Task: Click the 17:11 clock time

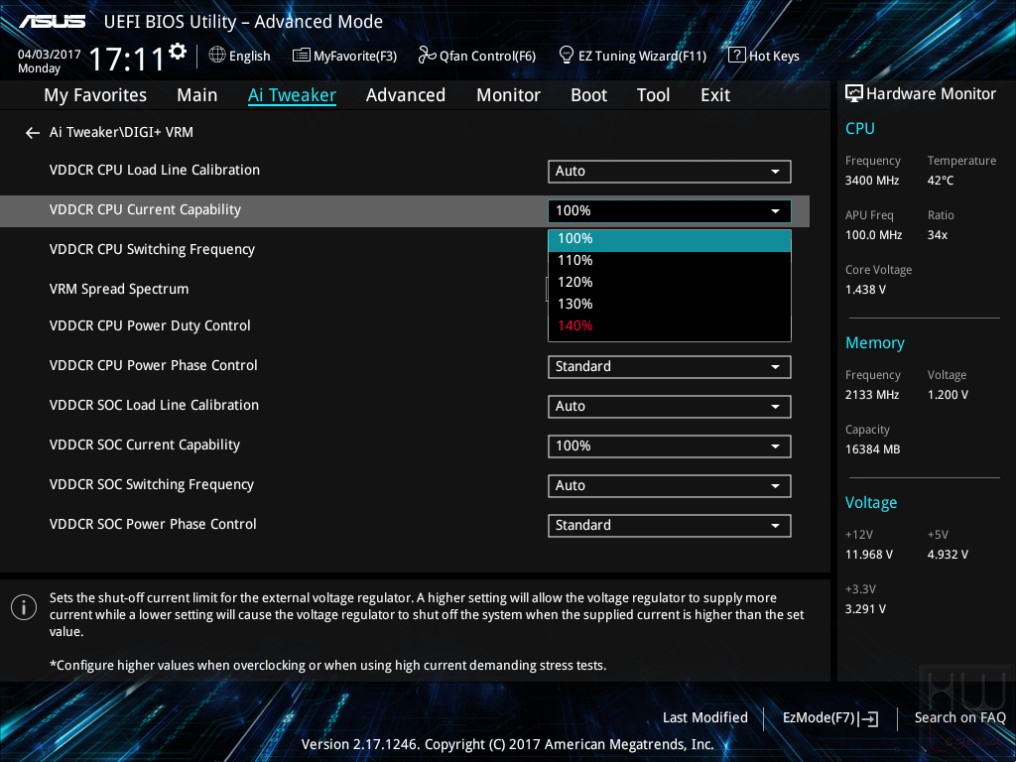Action: click(x=126, y=60)
